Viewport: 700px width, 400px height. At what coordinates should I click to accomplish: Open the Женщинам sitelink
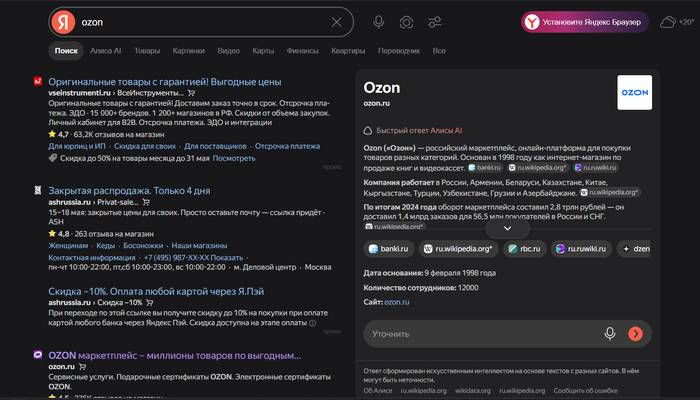click(68, 246)
